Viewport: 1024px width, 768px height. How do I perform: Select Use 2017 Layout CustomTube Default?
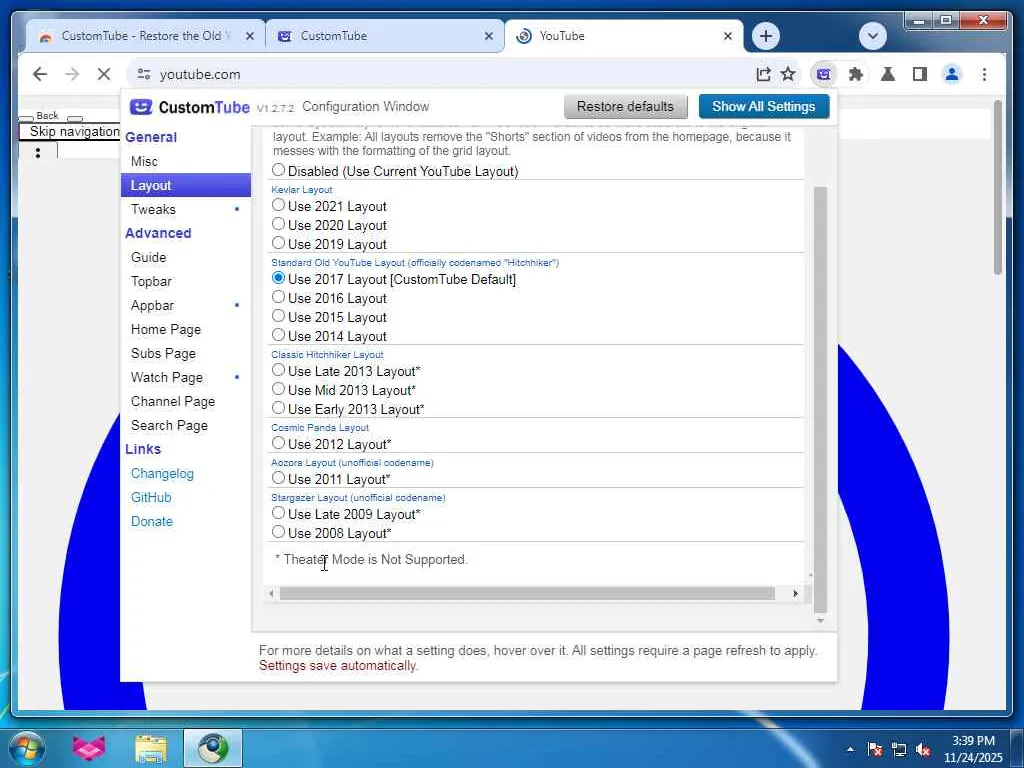(x=278, y=278)
